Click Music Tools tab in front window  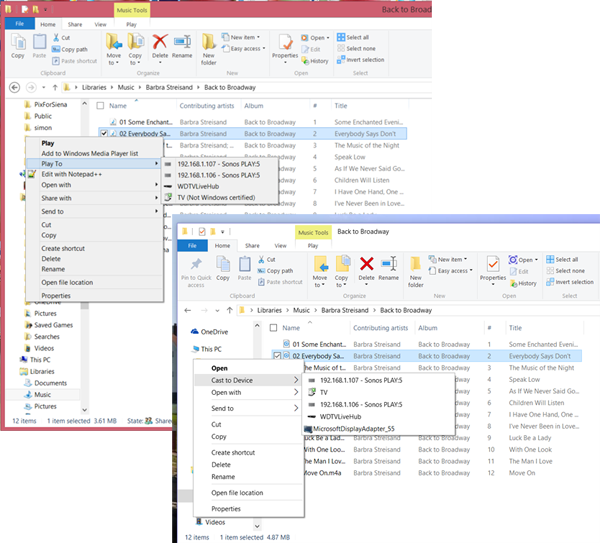click(x=313, y=232)
